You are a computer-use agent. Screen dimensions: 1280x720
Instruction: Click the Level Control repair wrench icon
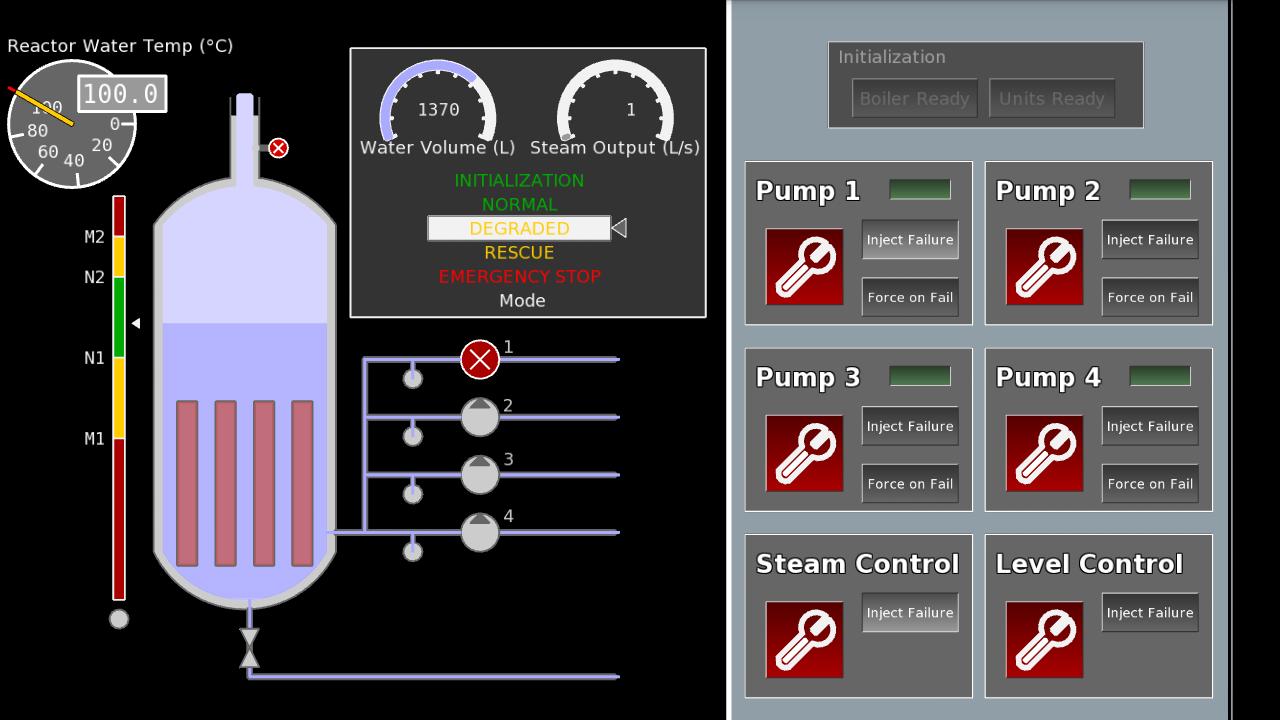coord(1044,639)
